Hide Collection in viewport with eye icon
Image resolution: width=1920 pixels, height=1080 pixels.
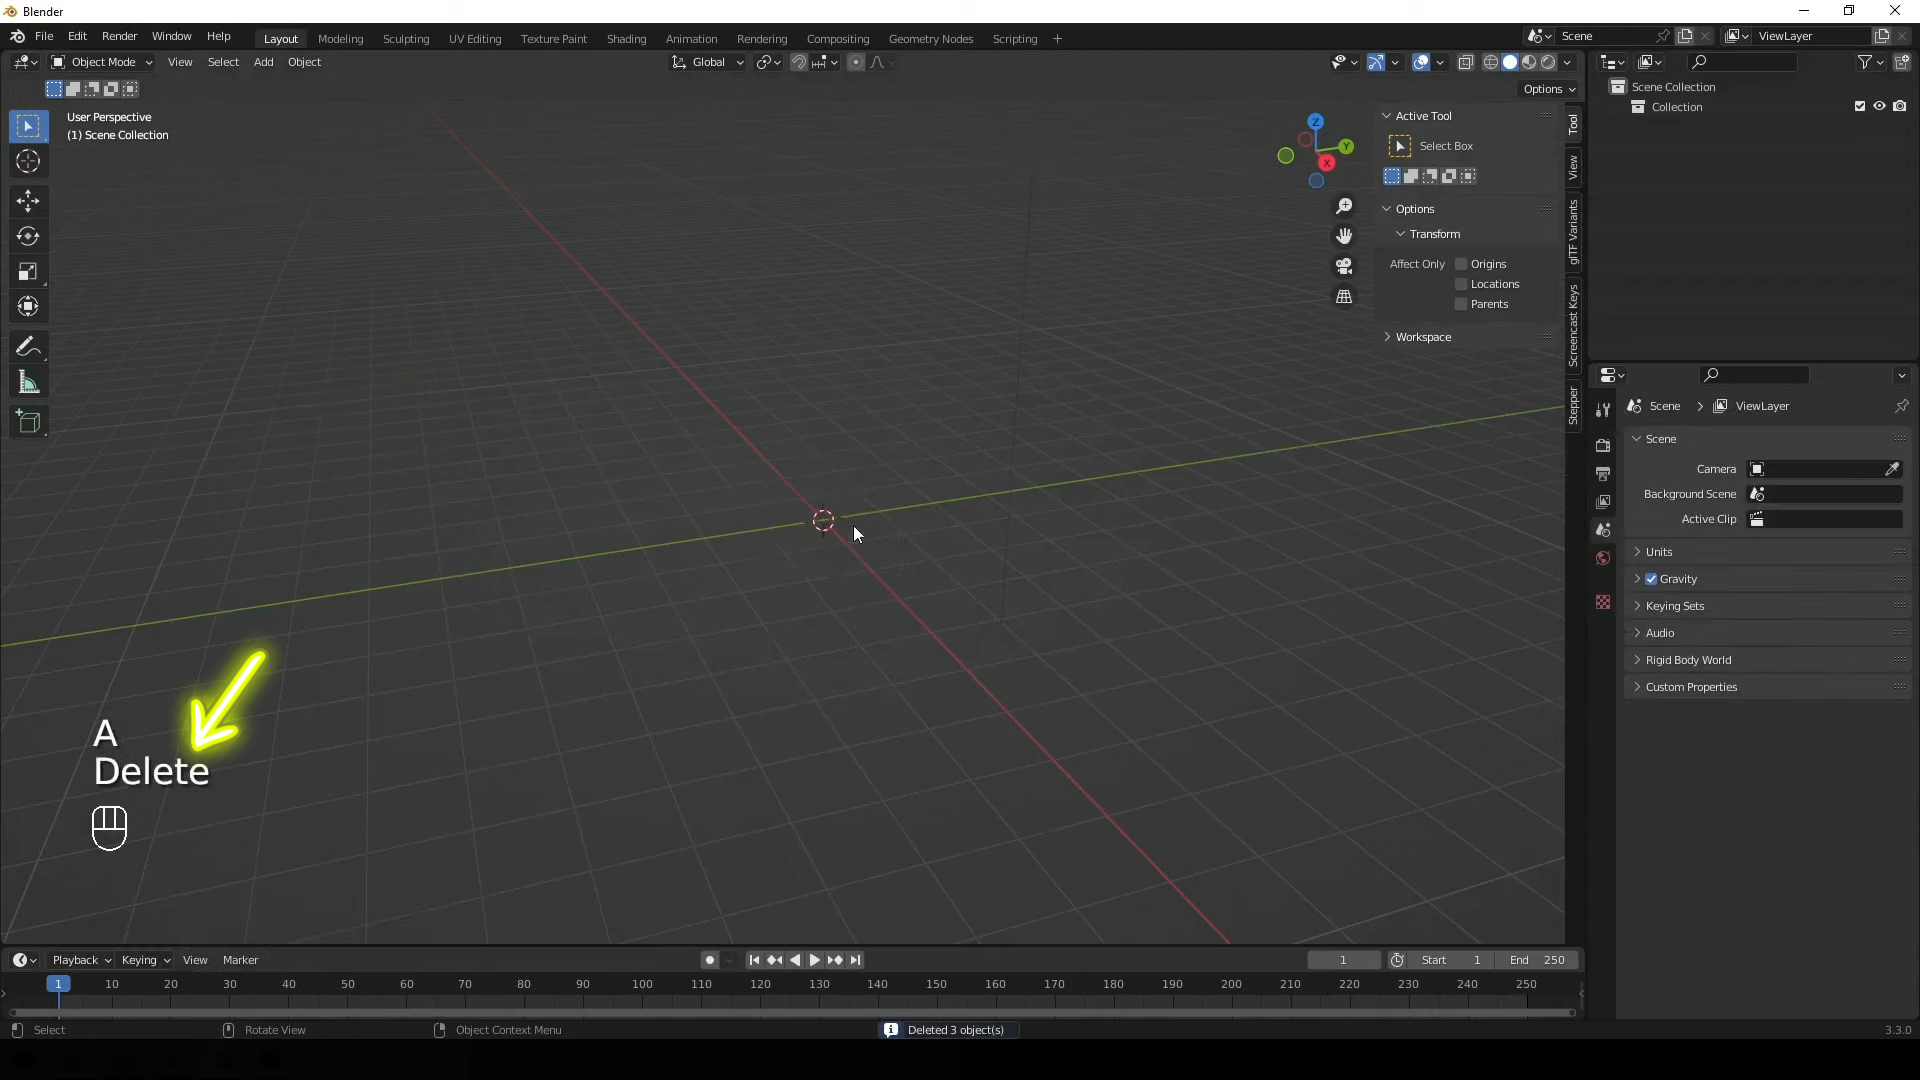1879,106
